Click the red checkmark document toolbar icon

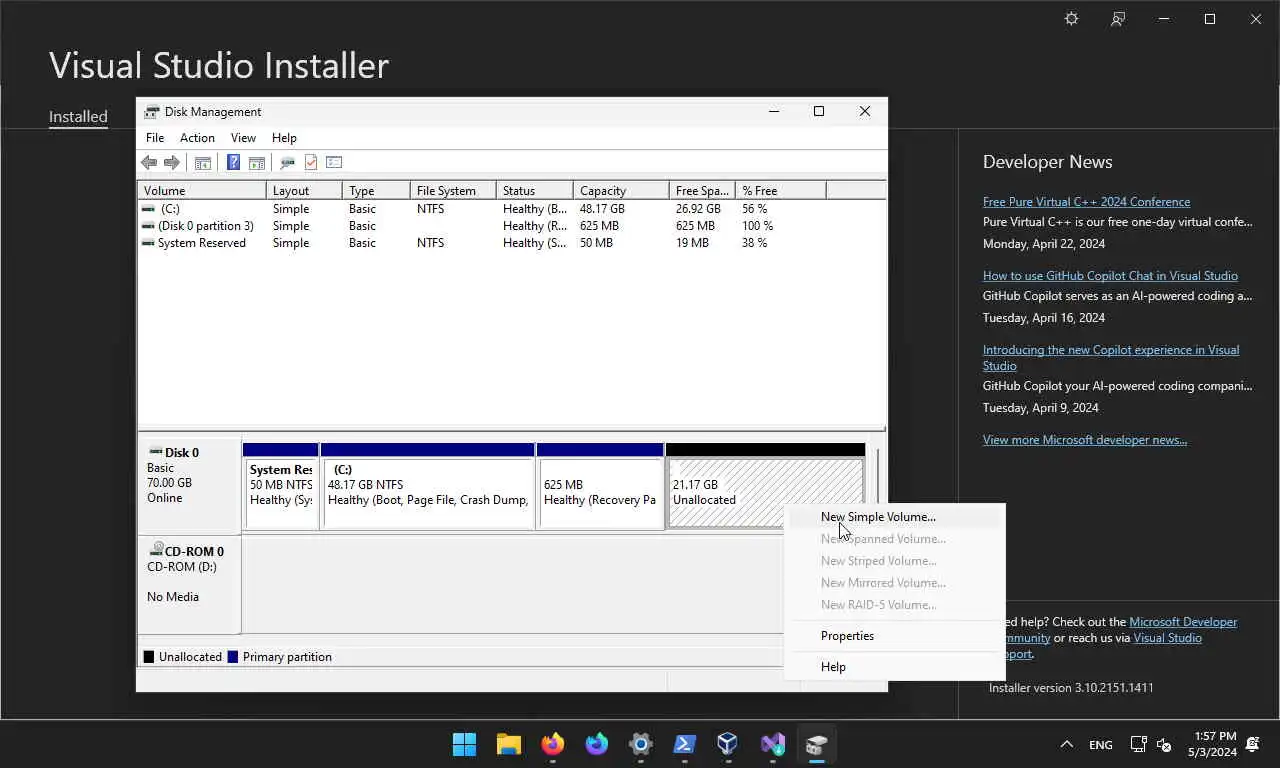pyautogui.click(x=311, y=162)
